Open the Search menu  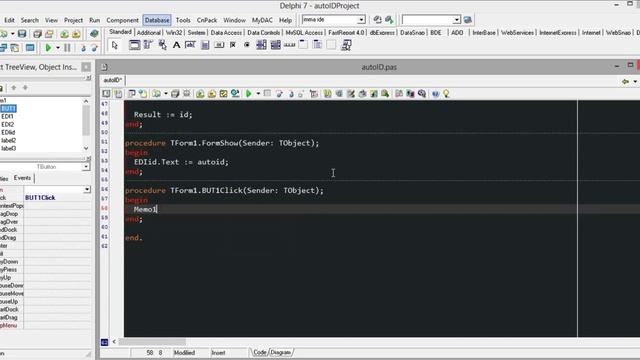pyautogui.click(x=30, y=20)
